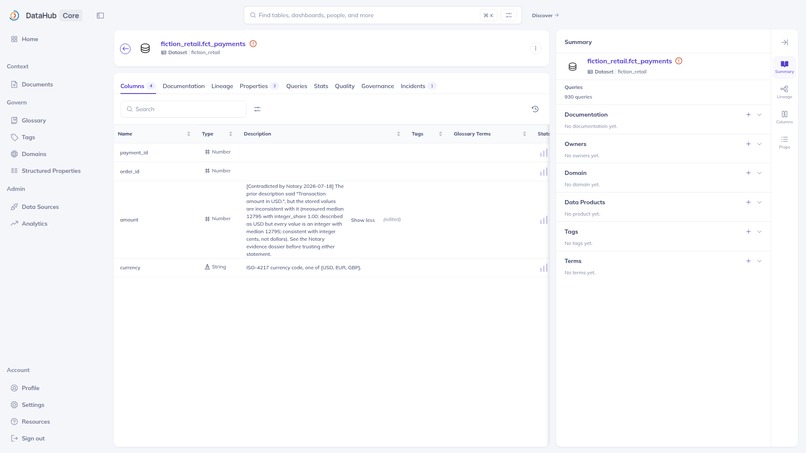The height and width of the screenshot is (453, 806).
Task: Add a glossary term with the plus button in Summary
Action: click(748, 261)
